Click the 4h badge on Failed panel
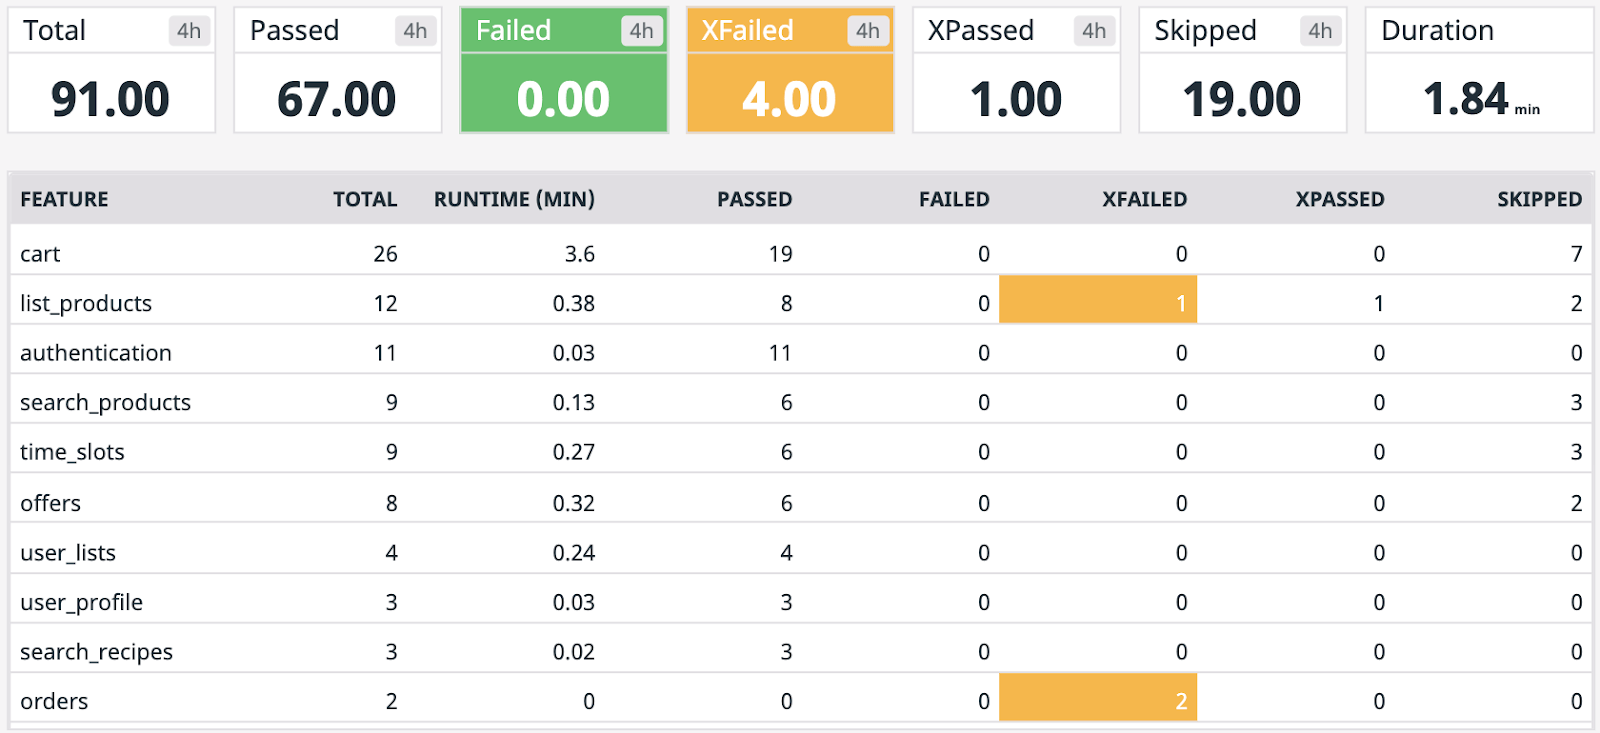The image size is (1600, 733). (x=641, y=31)
